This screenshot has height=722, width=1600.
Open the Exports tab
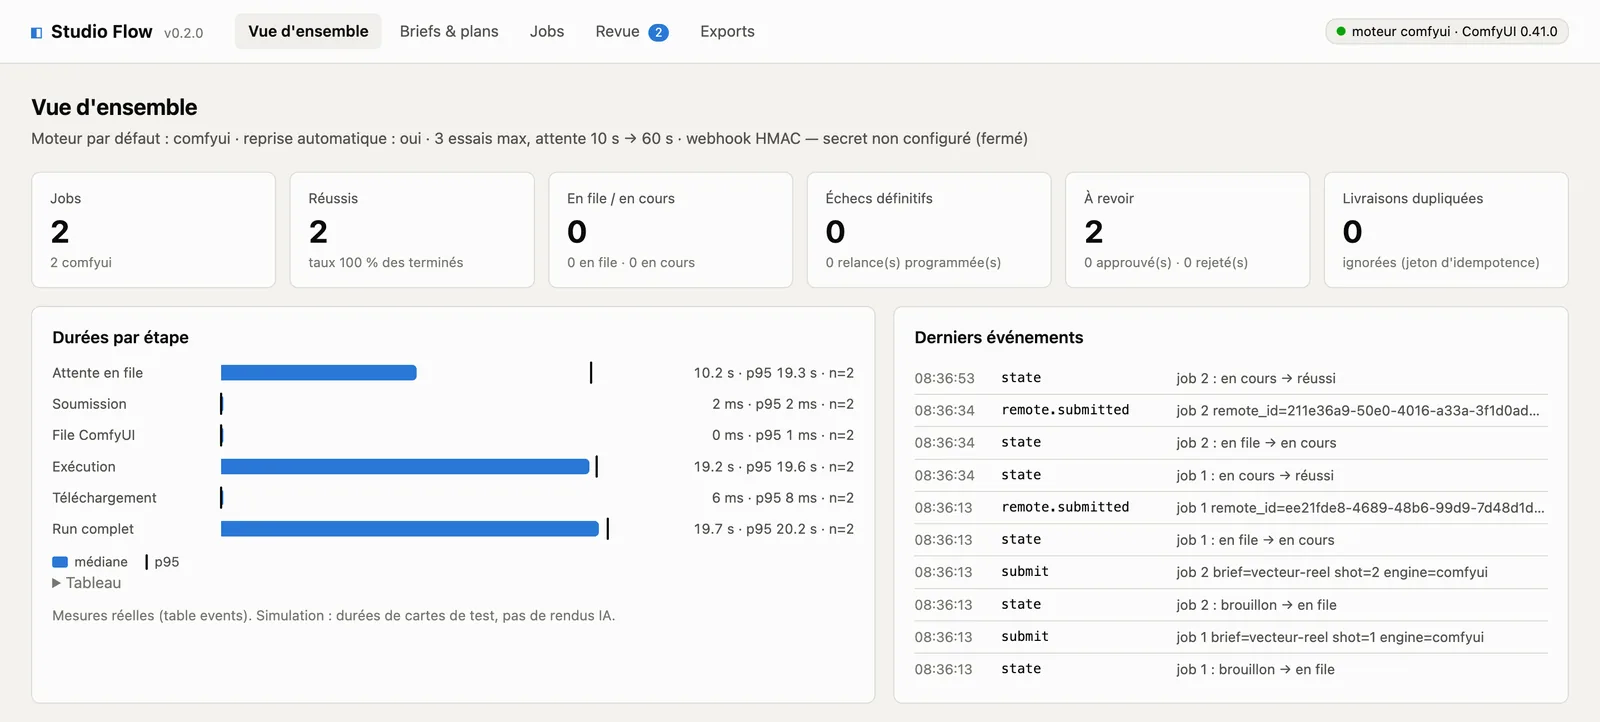click(727, 32)
